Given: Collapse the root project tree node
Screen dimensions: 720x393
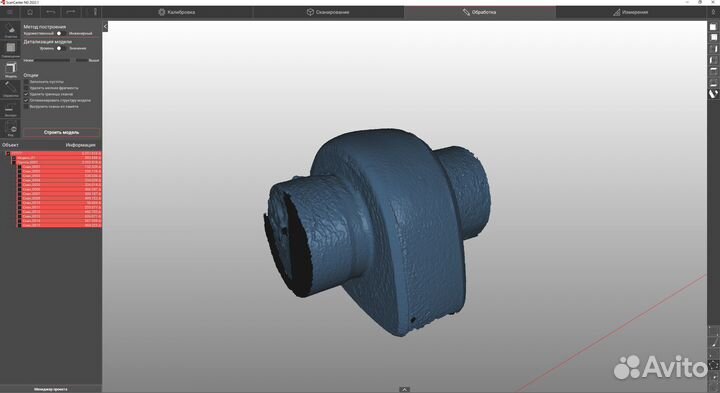Looking at the screenshot, I should click(8, 153).
